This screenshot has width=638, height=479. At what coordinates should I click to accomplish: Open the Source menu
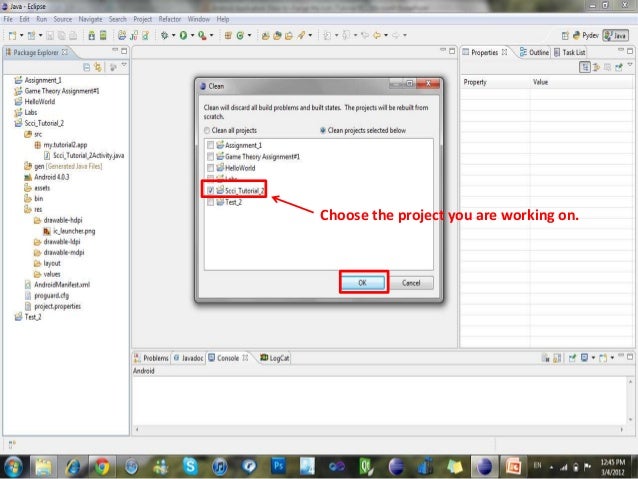(x=63, y=19)
